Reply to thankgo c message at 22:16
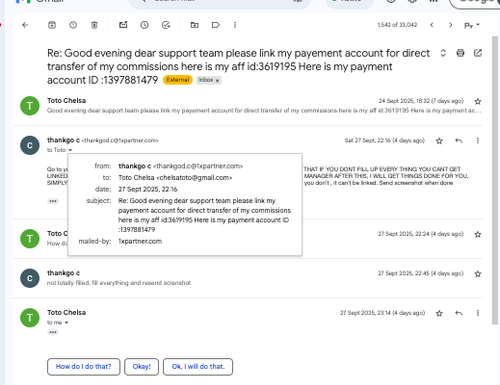500x385 pixels. [x=459, y=141]
